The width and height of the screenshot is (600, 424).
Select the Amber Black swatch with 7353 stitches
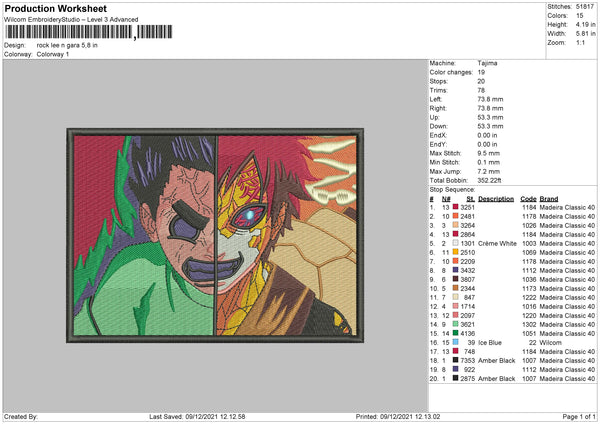[x=455, y=360]
